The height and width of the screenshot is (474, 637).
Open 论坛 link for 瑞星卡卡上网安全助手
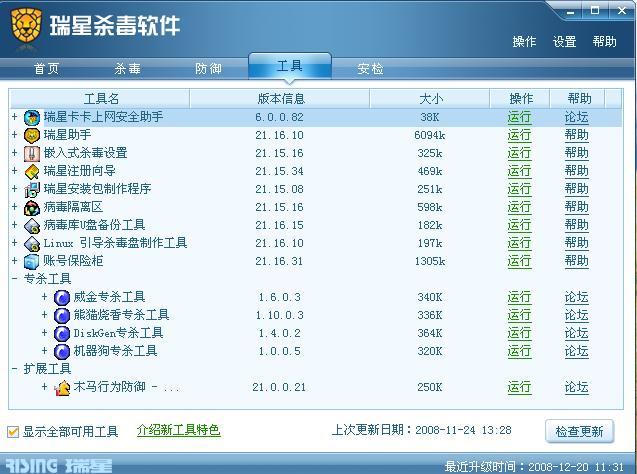coord(576,117)
